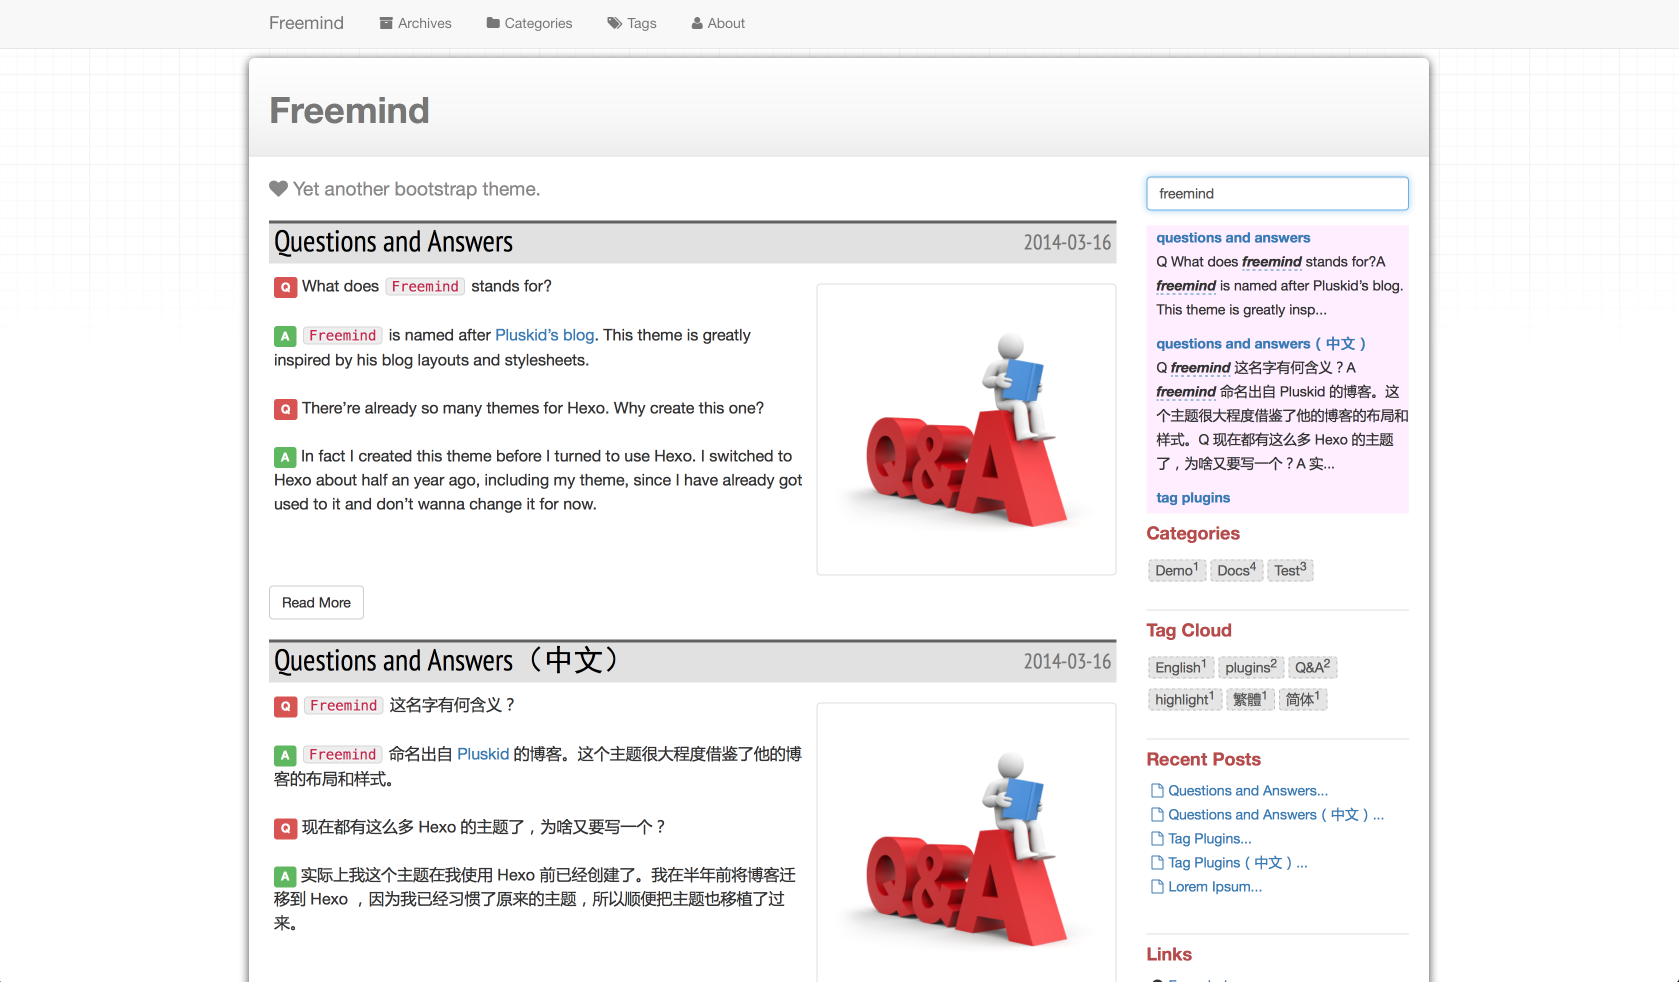
Task: Click the Recent Posts sidebar heading
Action: [x=1203, y=760]
